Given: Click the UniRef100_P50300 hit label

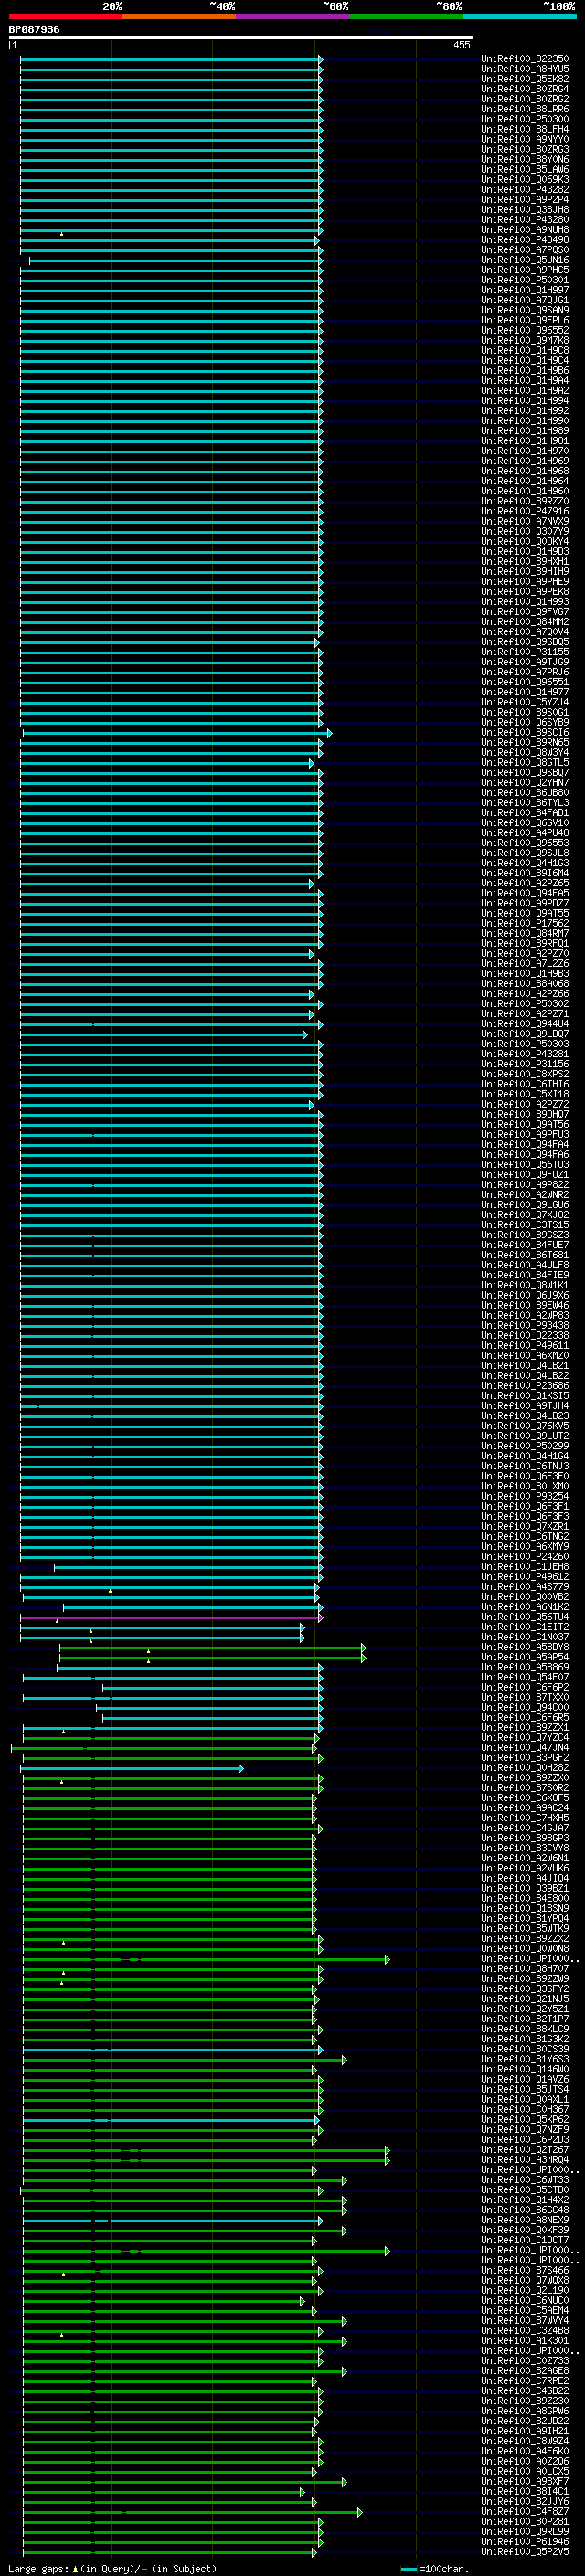Looking at the screenshot, I should click(525, 119).
